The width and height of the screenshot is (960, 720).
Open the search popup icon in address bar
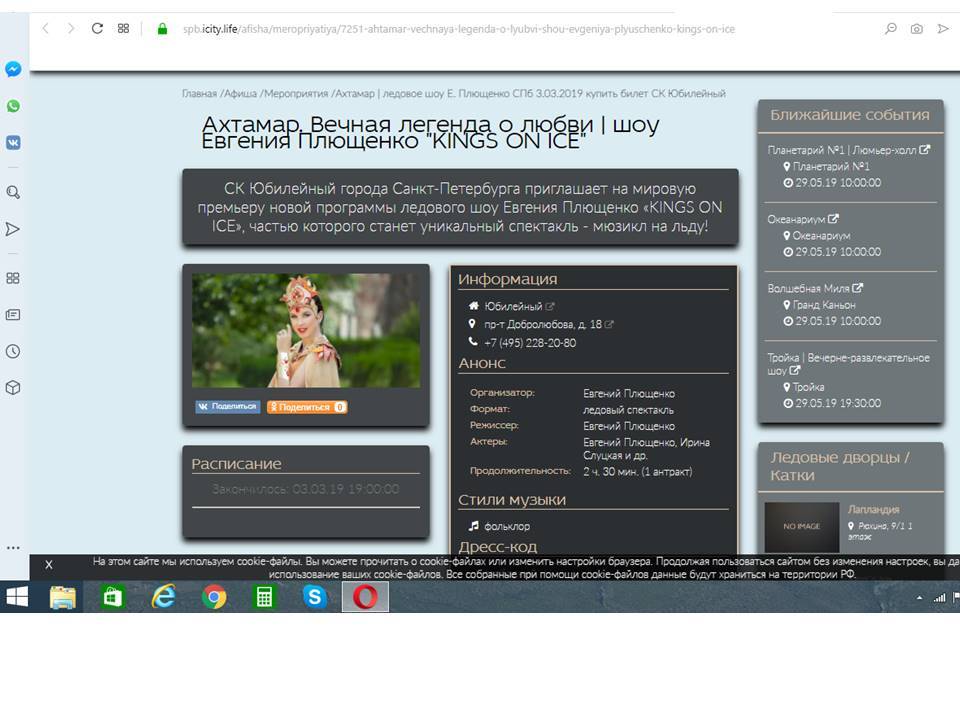coord(891,29)
